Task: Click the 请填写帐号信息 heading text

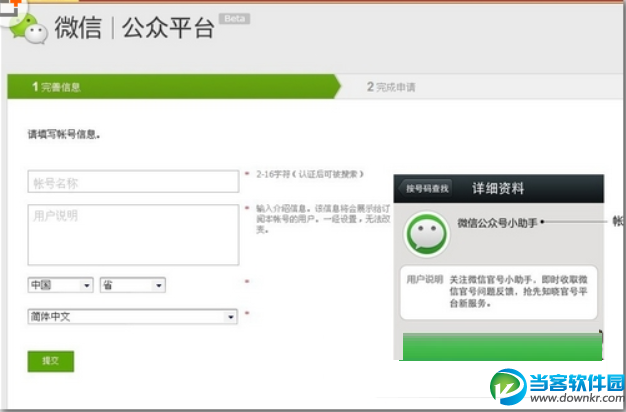Action: 64,135
